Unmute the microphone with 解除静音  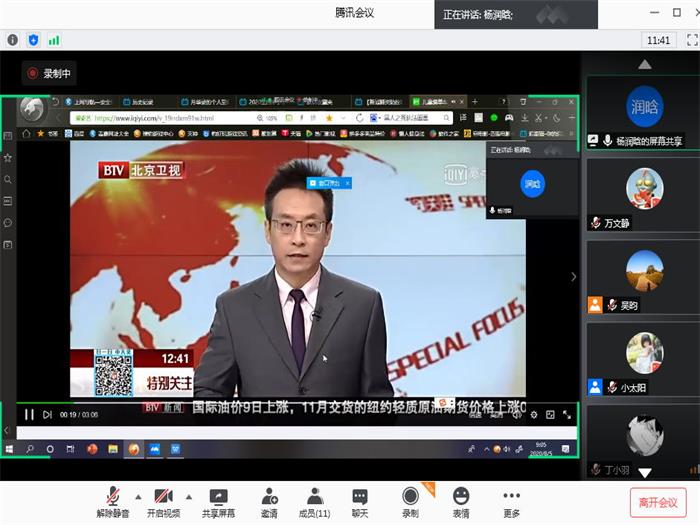(x=113, y=502)
